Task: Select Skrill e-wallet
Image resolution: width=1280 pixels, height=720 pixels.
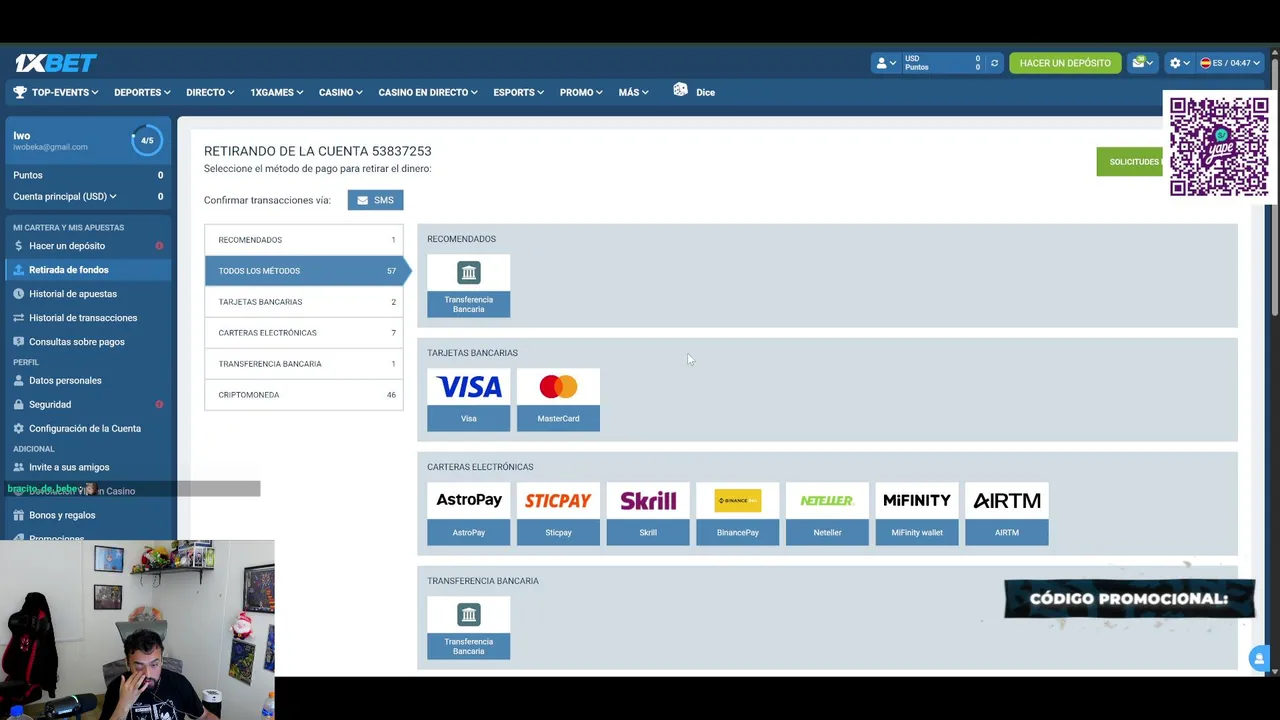Action: 648,514
